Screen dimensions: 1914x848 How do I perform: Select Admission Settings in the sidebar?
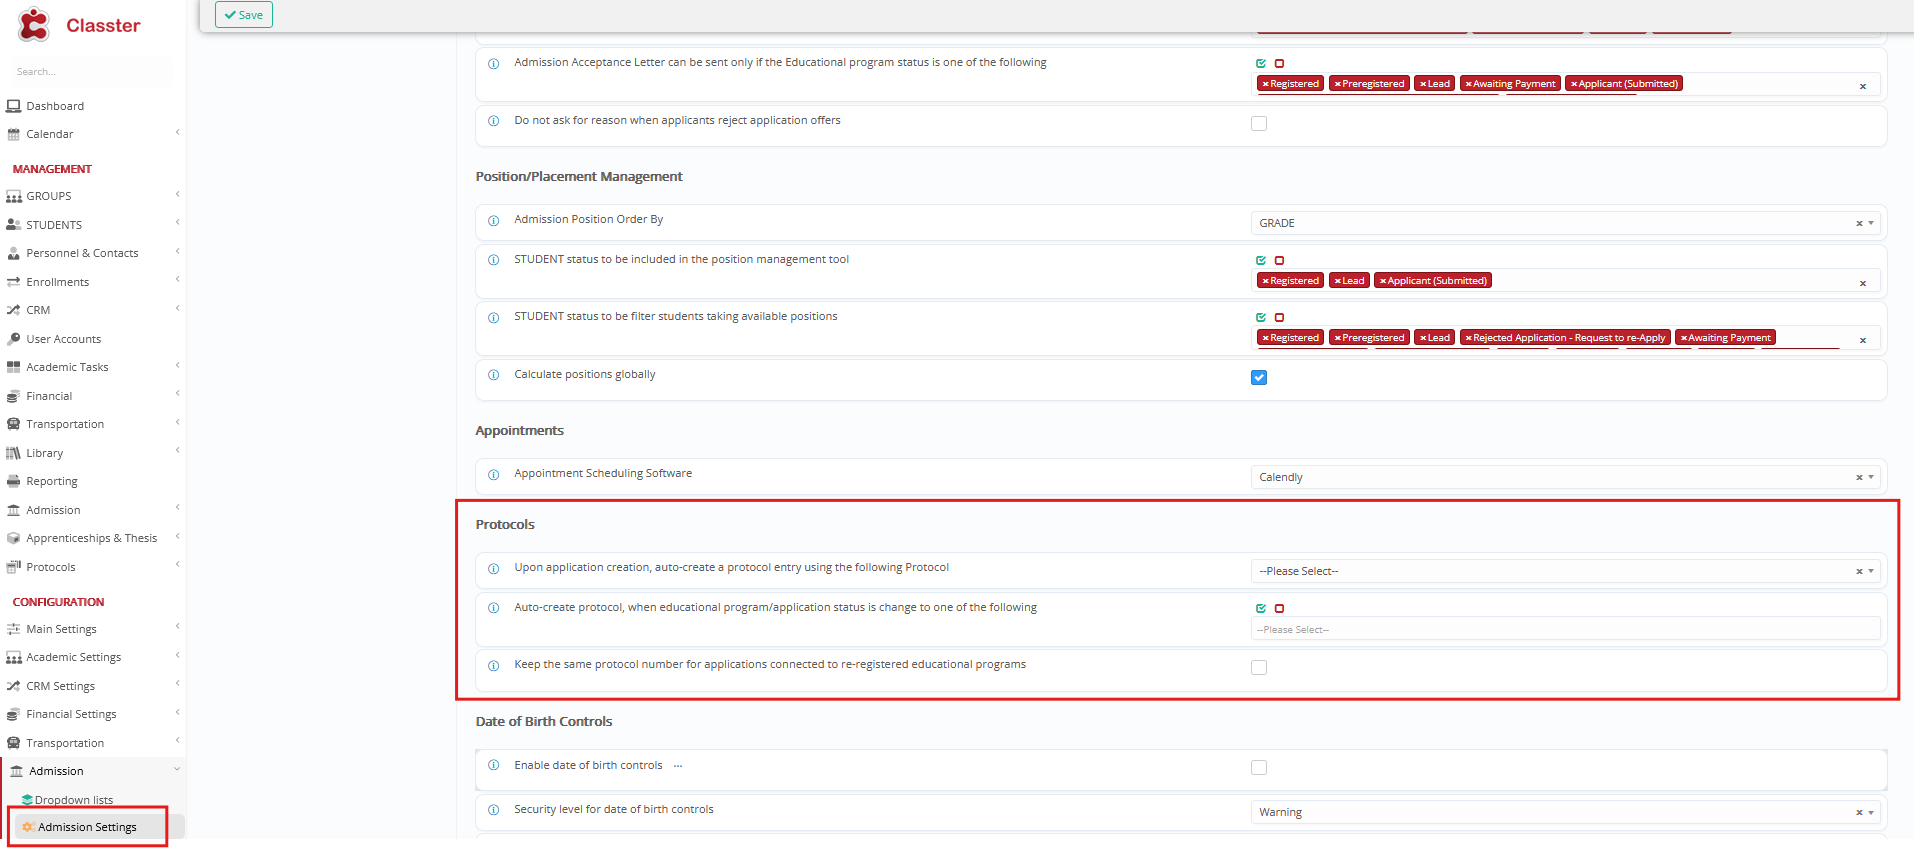(87, 827)
